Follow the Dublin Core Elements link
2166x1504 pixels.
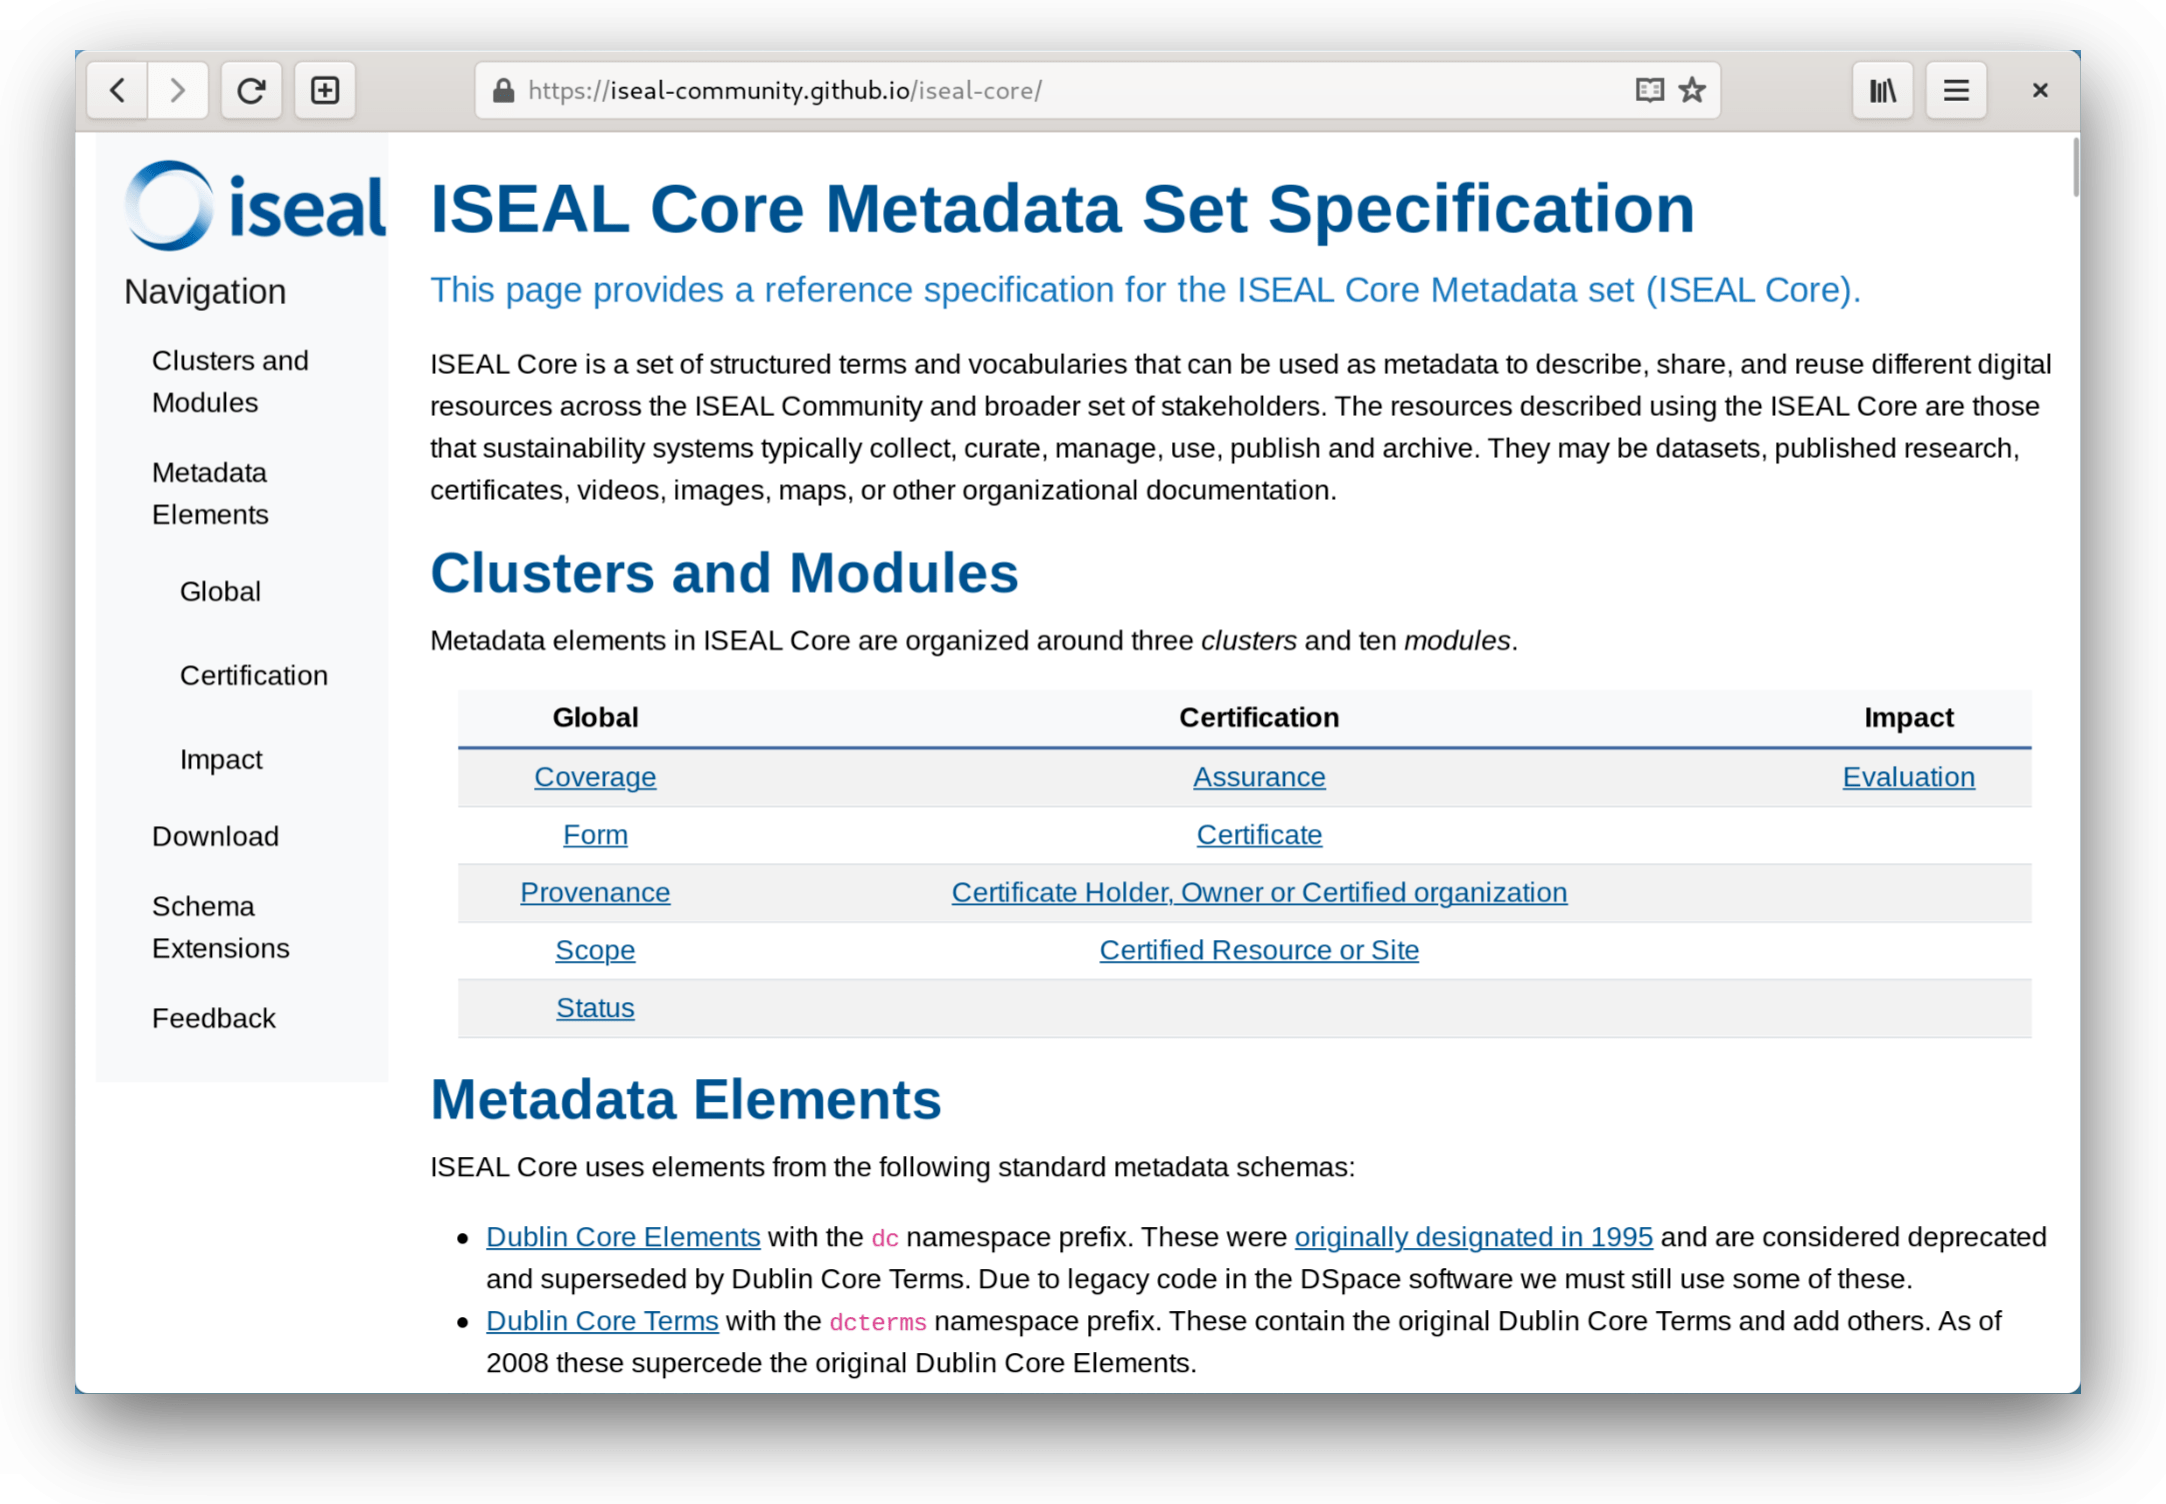point(623,1237)
